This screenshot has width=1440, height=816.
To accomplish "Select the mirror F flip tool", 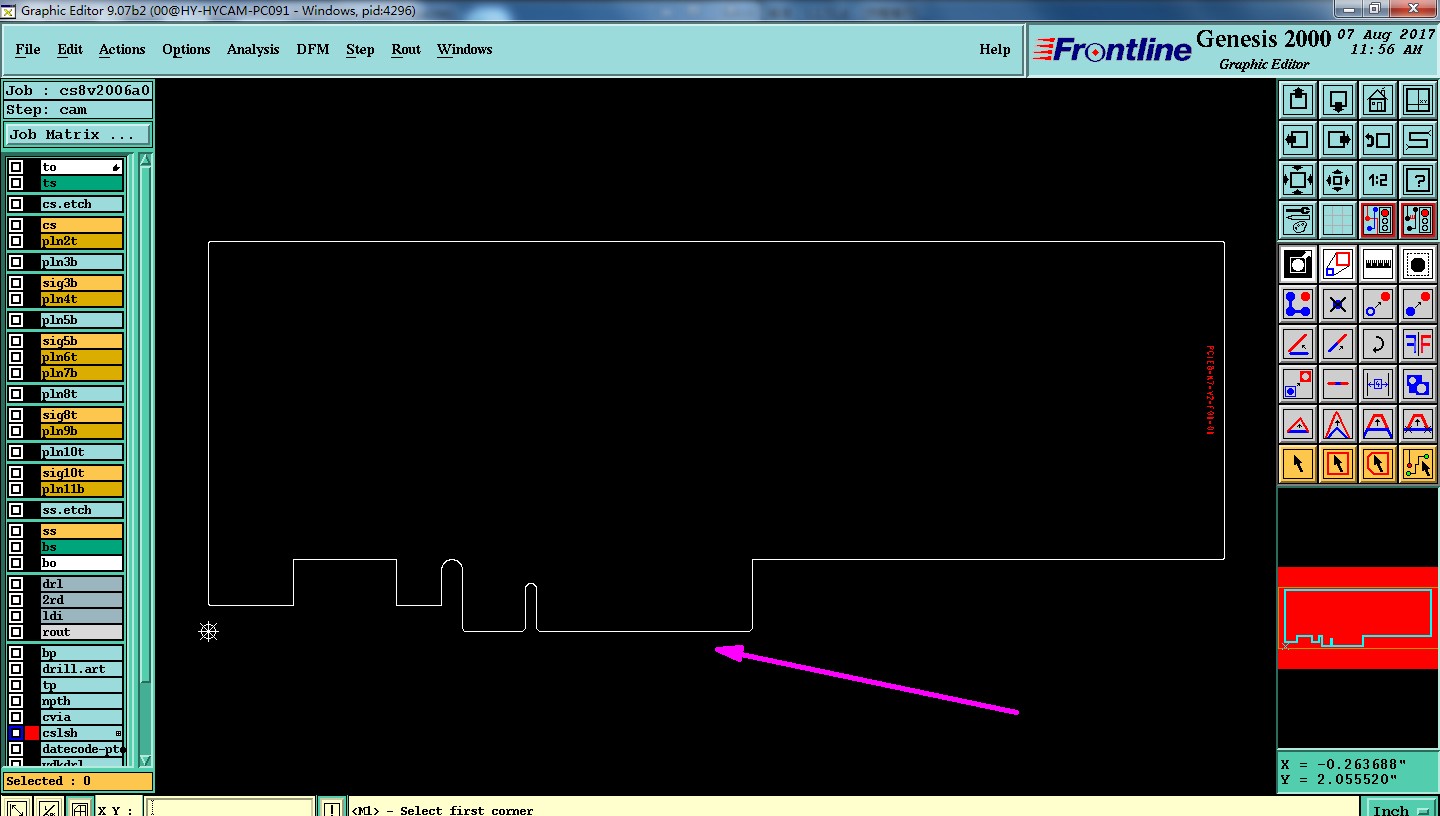I will coord(1418,344).
